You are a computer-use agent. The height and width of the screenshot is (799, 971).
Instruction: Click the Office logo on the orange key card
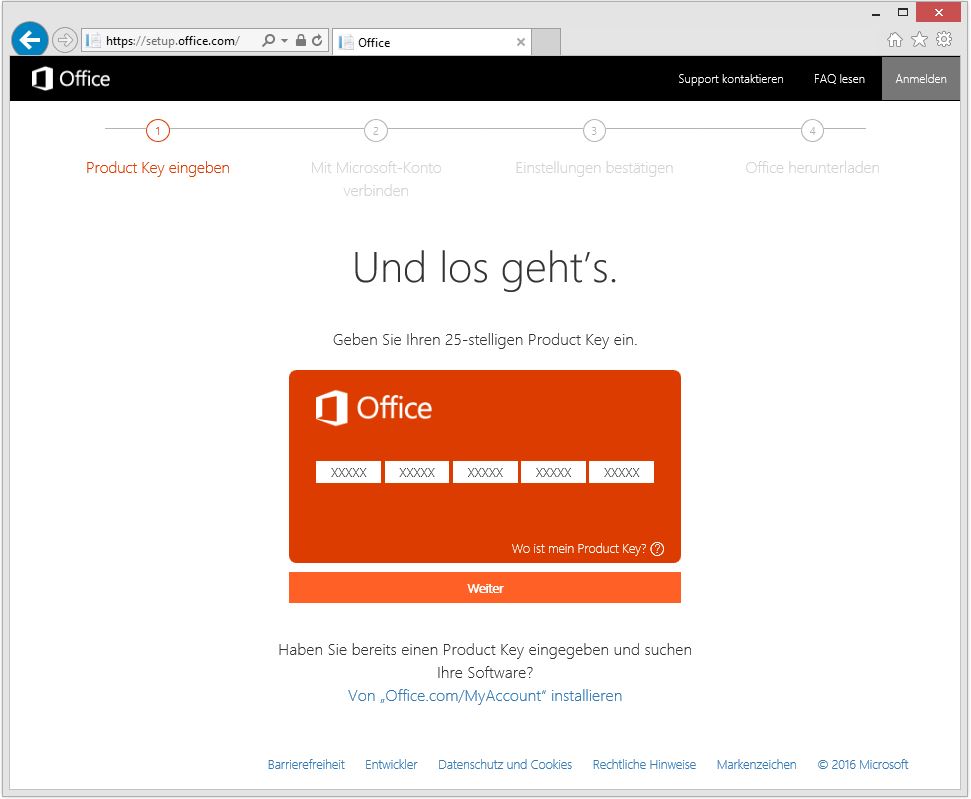[x=372, y=407]
